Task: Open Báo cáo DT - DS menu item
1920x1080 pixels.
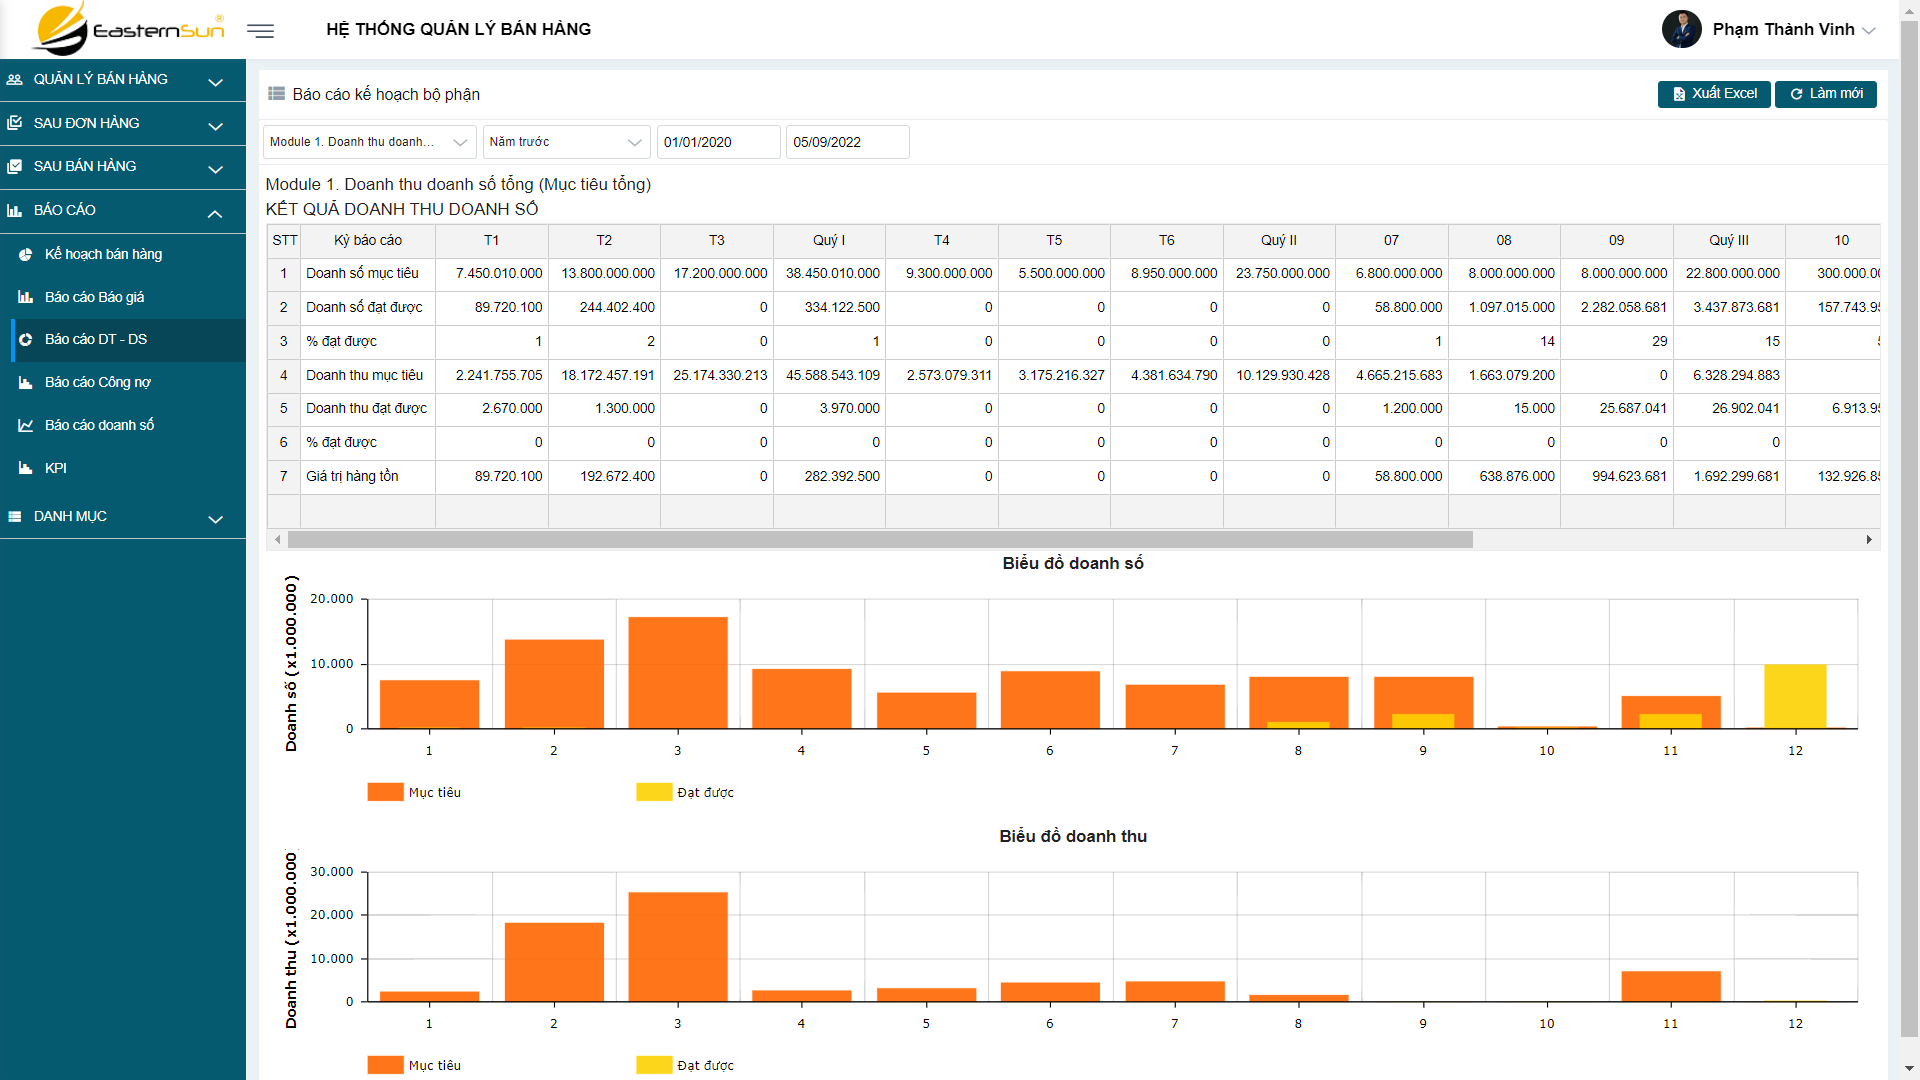Action: point(96,340)
